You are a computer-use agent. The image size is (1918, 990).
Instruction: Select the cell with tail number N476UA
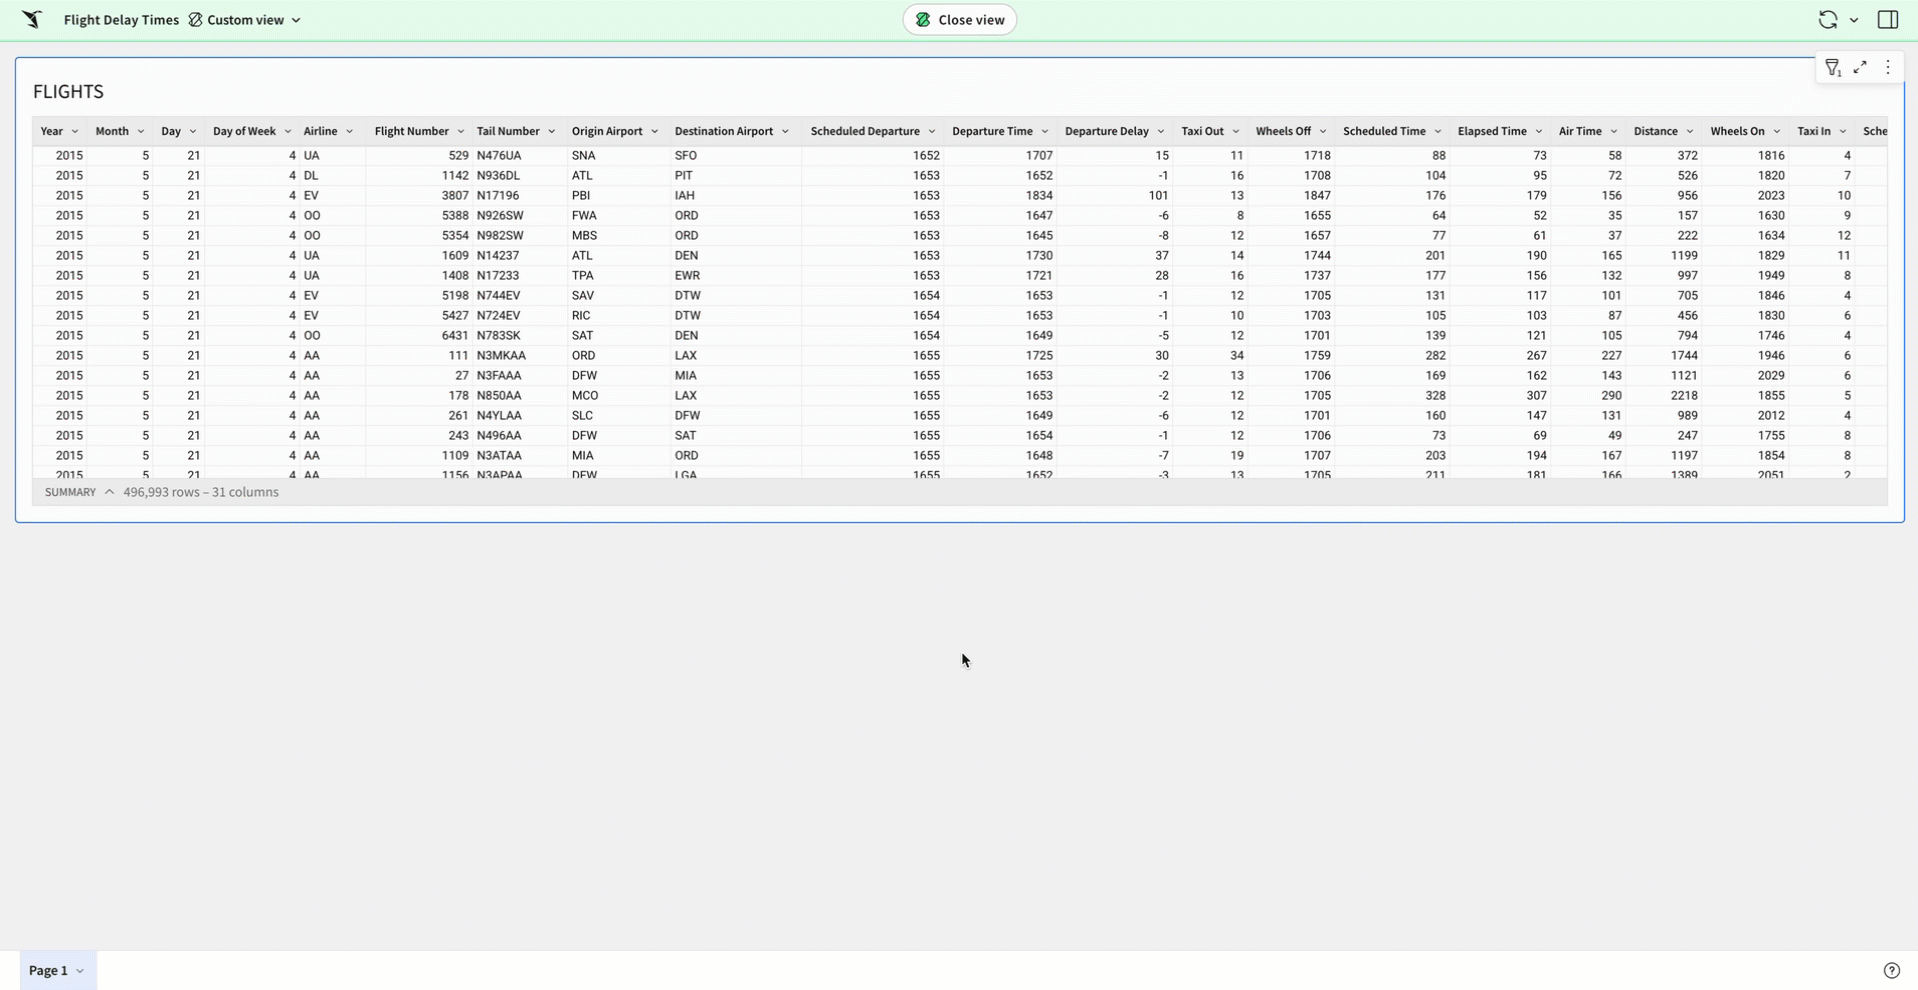tap(499, 156)
